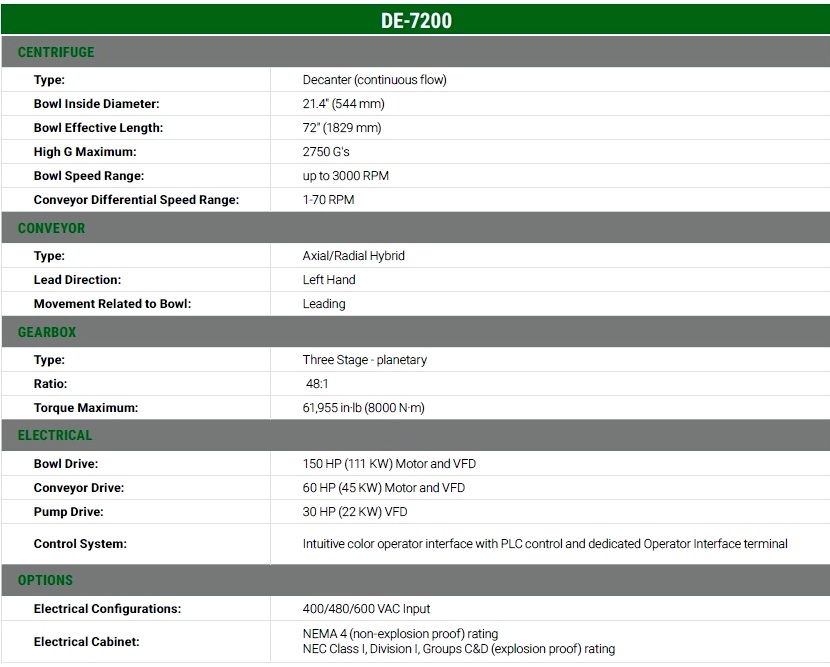830x667 pixels.
Task: Click the value '1-70 RPM'
Action: [x=328, y=200]
